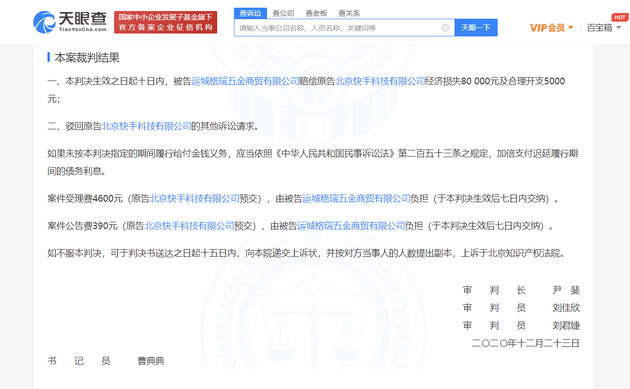The width and height of the screenshot is (630, 389).
Task: Click the HOT badge above 百宝箱
Action: [619, 17]
